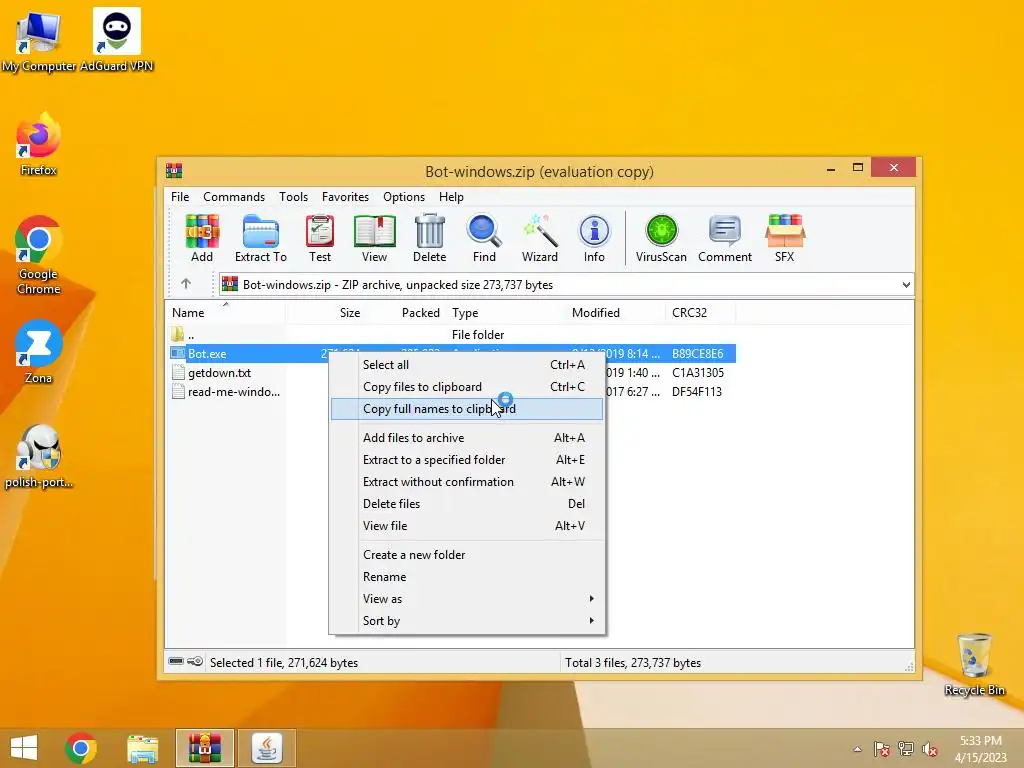Select the Bot.exe file row

coord(452,353)
